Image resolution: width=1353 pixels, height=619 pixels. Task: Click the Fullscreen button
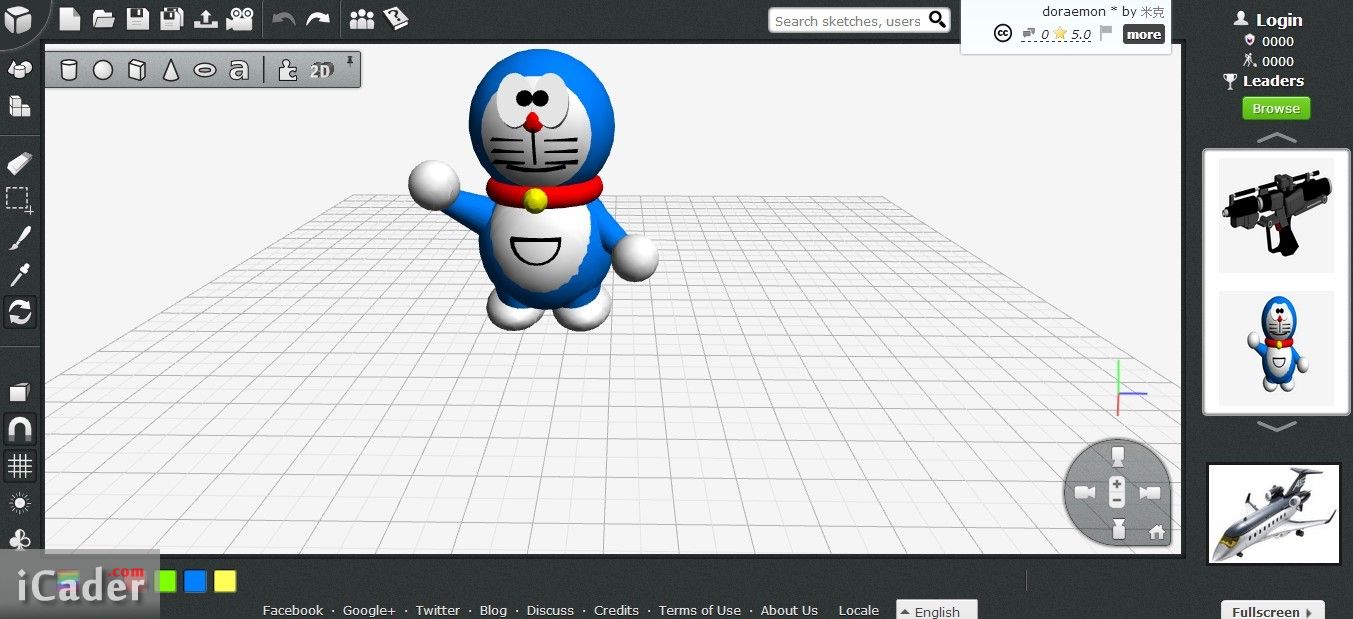point(1272,611)
